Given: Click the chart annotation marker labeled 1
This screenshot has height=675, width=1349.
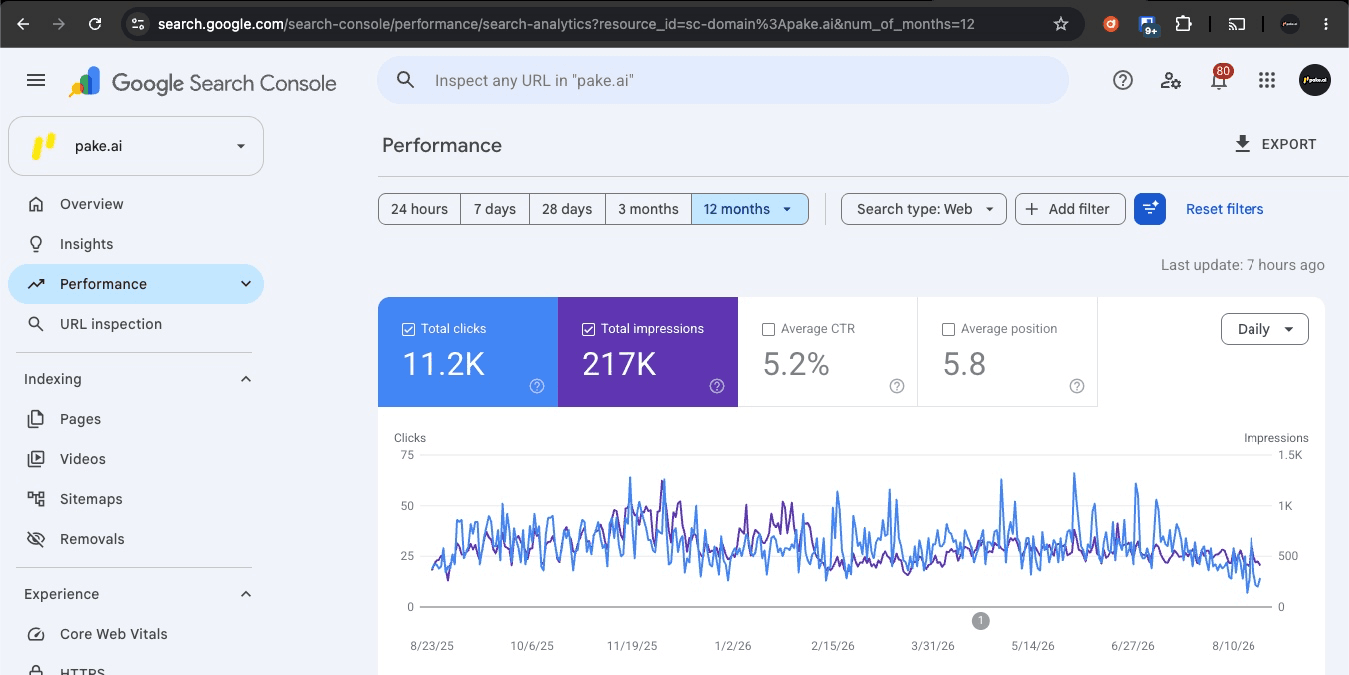Looking at the screenshot, I should [x=981, y=621].
